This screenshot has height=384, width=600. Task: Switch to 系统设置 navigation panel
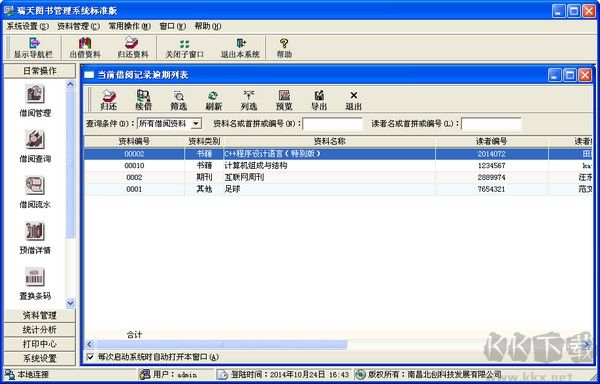tap(39, 358)
